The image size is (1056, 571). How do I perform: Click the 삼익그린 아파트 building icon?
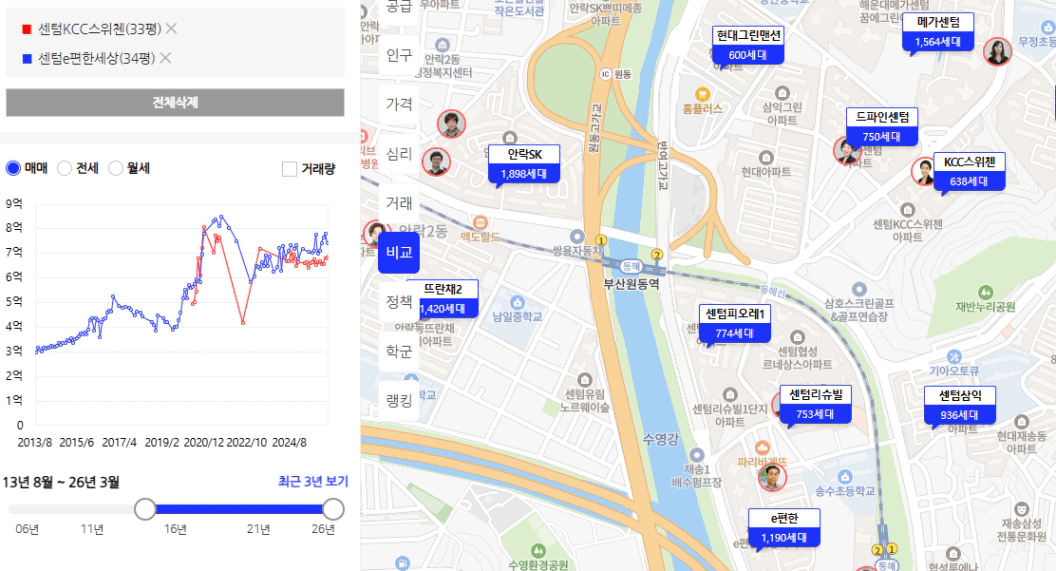782,93
